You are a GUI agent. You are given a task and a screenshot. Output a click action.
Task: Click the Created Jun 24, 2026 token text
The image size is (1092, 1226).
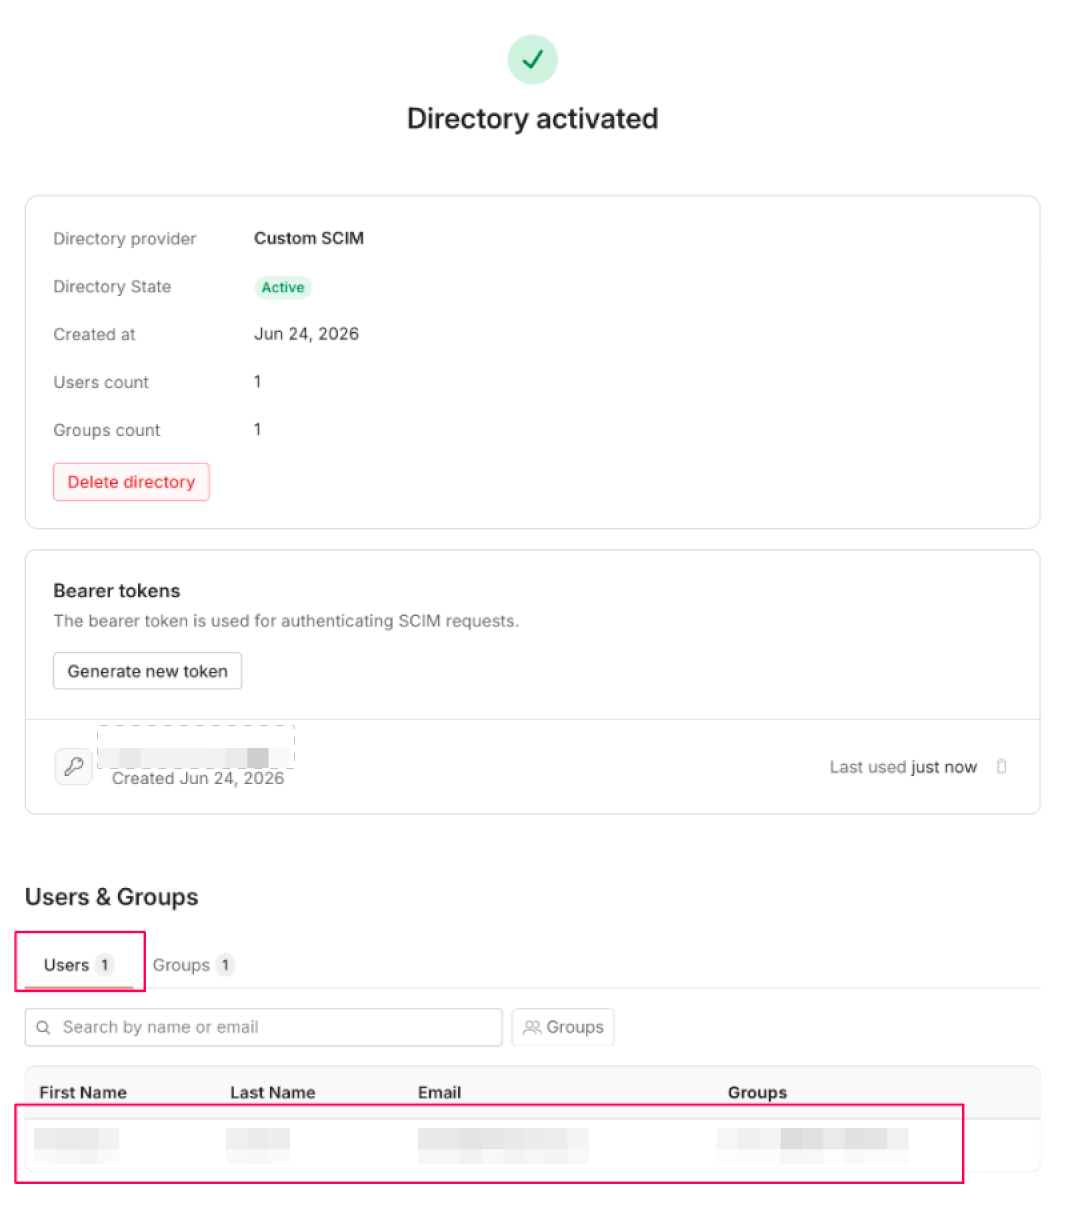[x=198, y=778]
